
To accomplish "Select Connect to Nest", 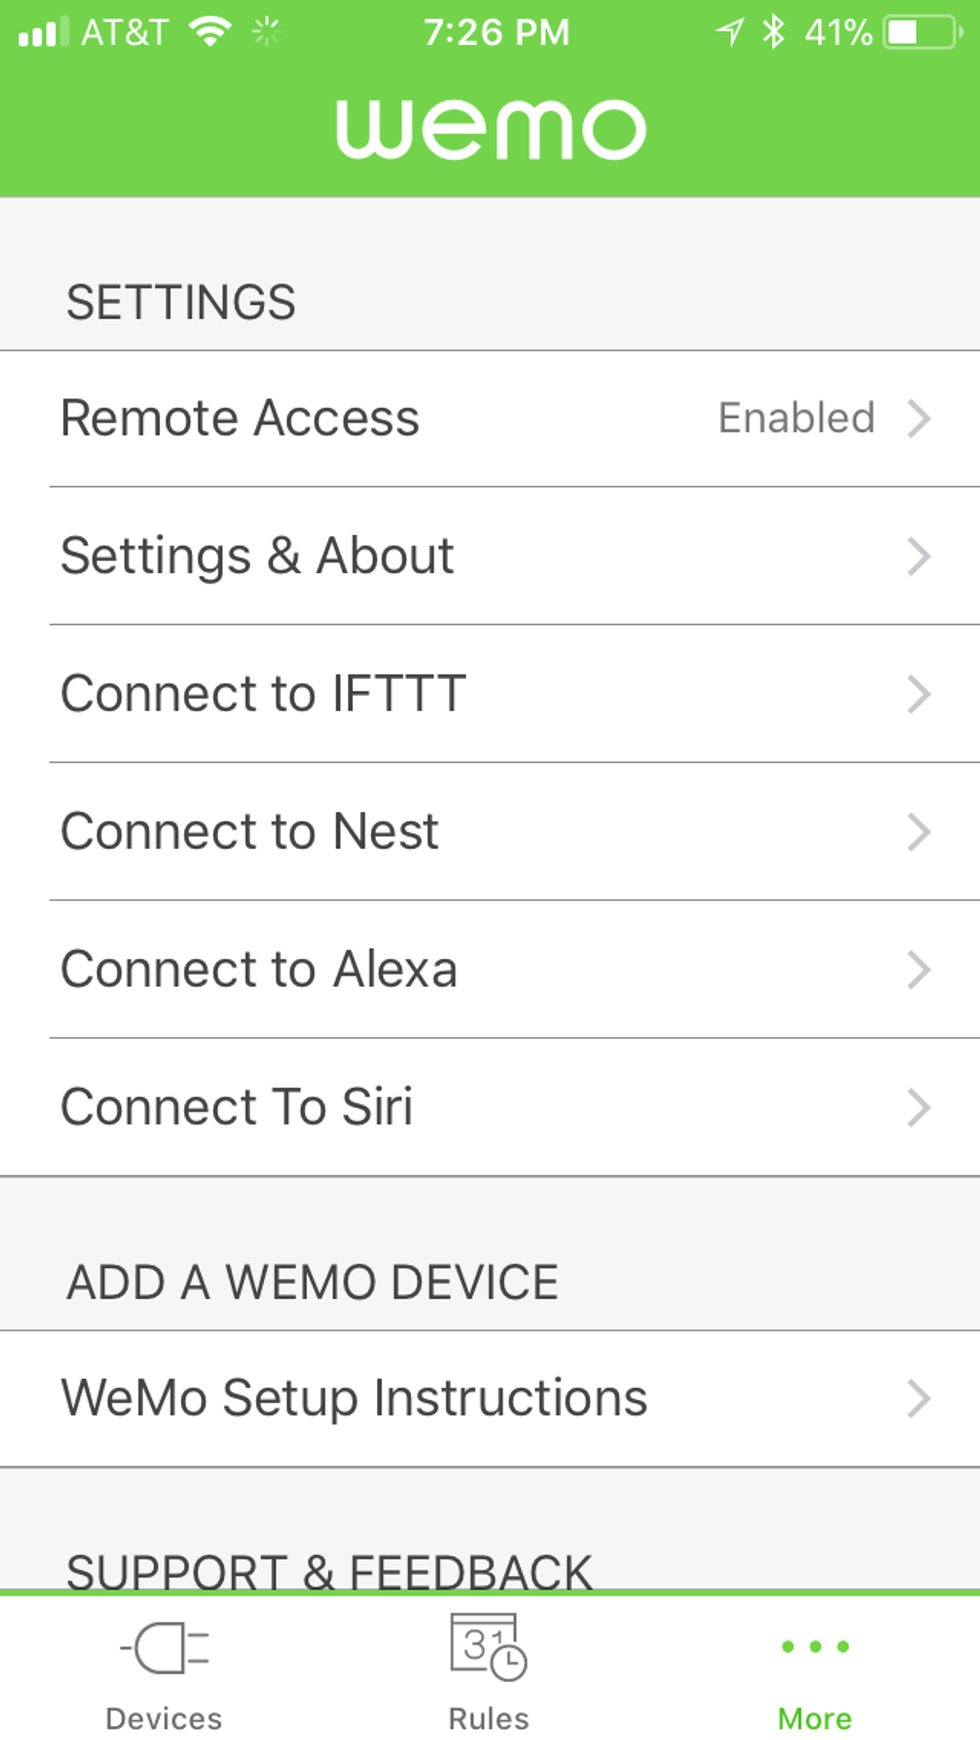I will (250, 832).
